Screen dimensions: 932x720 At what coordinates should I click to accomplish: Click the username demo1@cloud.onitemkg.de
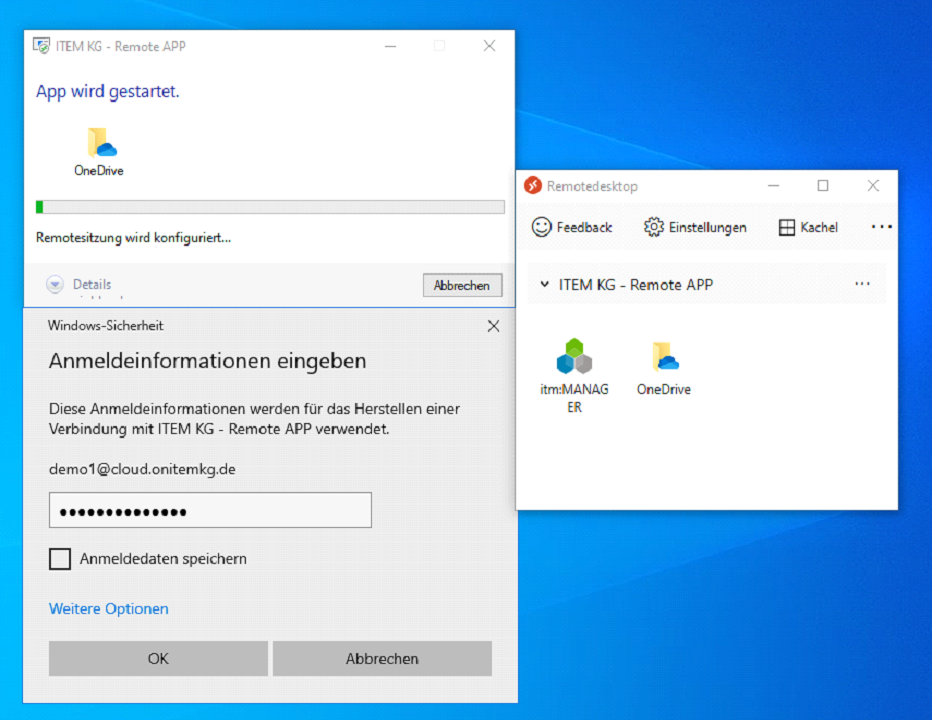[x=142, y=469]
